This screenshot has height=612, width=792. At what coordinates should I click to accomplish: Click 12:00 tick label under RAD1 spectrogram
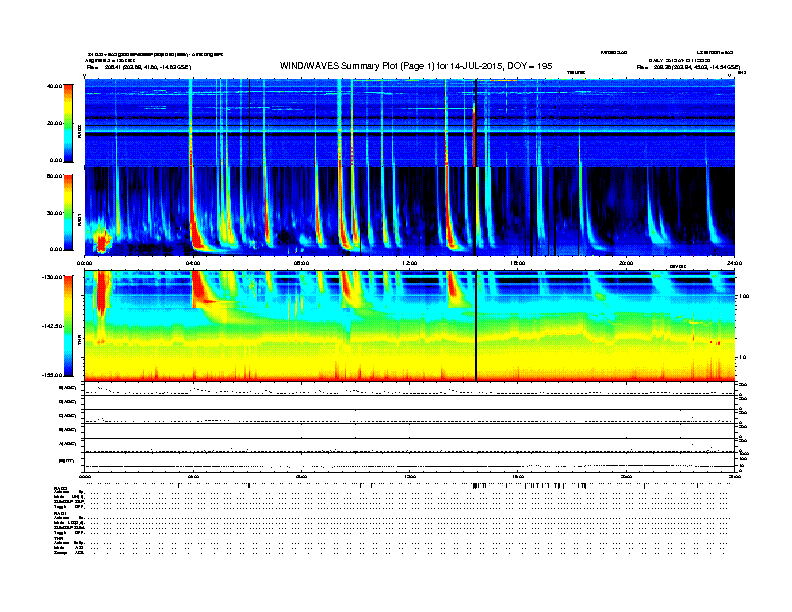(x=409, y=263)
